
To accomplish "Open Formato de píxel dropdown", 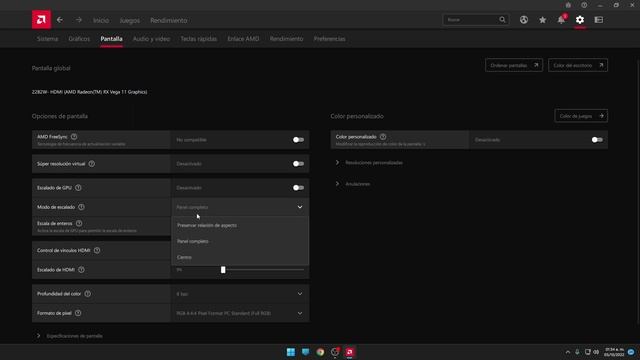I will [240, 313].
